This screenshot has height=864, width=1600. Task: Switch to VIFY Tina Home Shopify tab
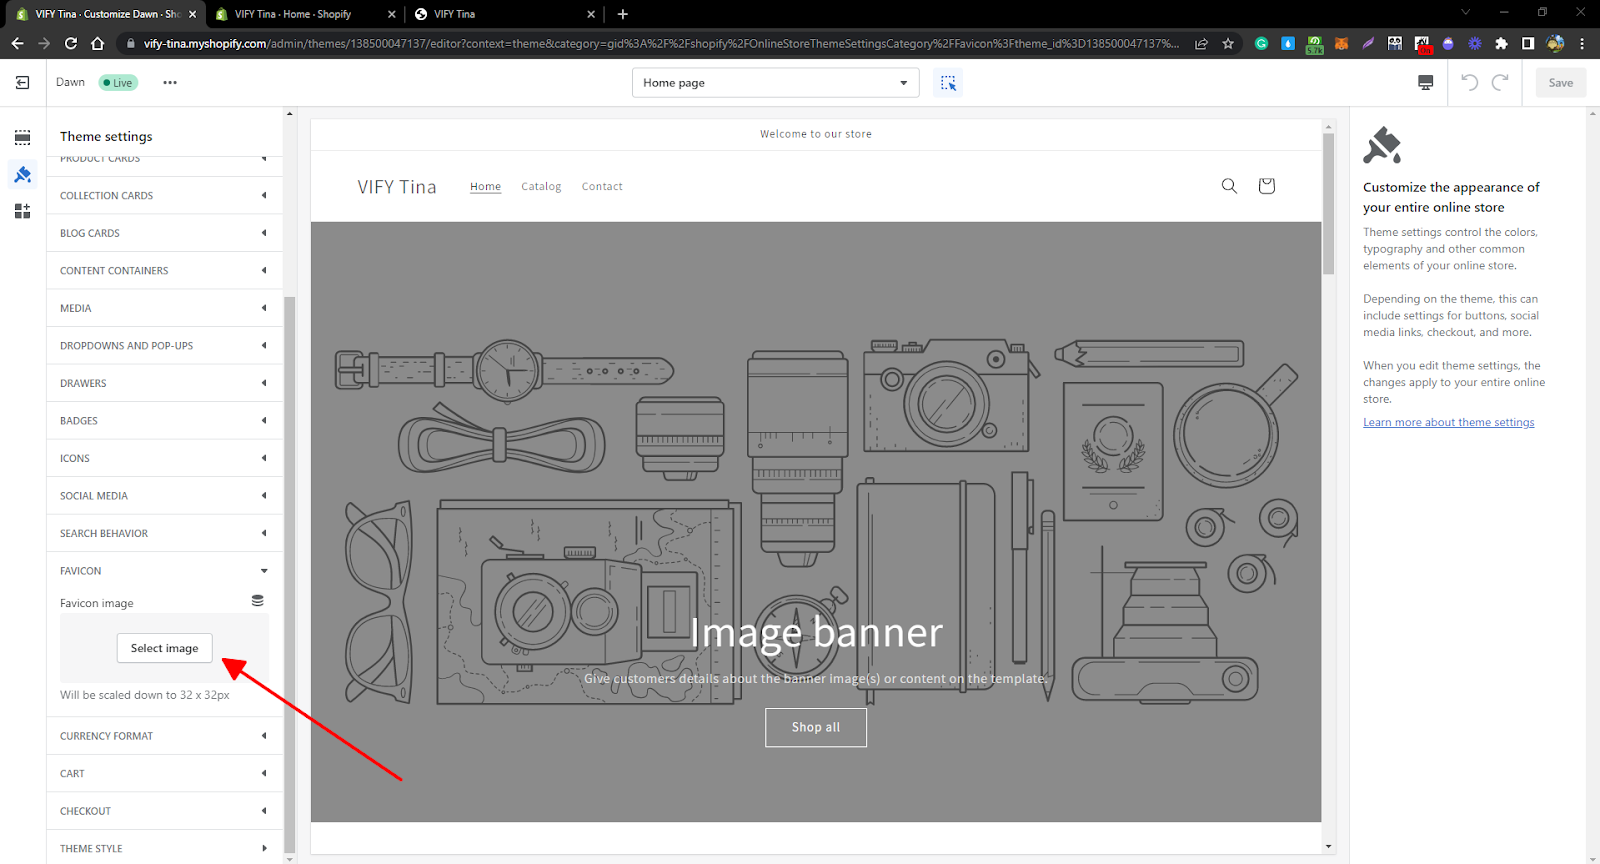pyautogui.click(x=305, y=14)
